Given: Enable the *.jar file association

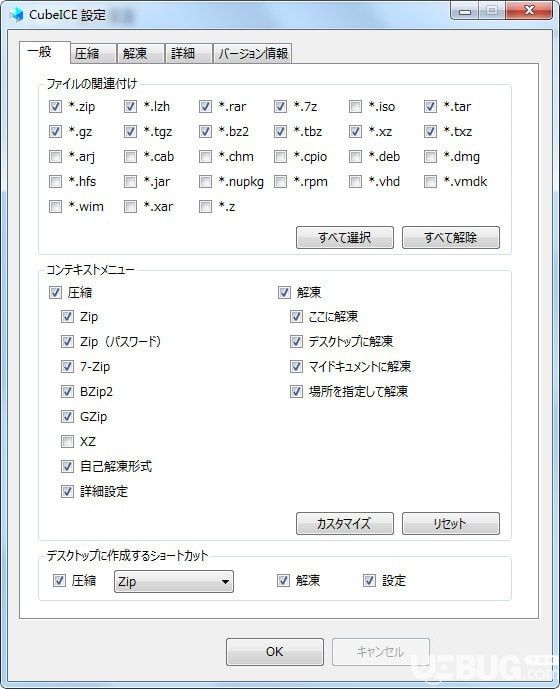Looking at the screenshot, I should tap(130, 181).
